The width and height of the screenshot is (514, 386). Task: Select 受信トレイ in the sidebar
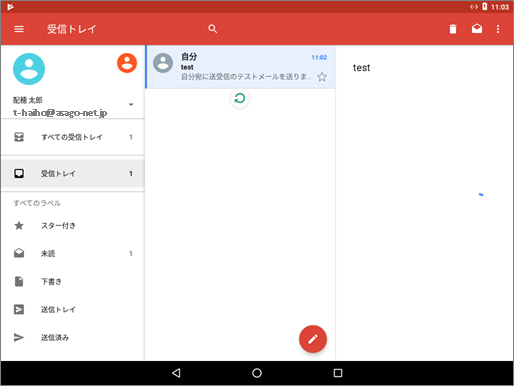tap(73, 173)
